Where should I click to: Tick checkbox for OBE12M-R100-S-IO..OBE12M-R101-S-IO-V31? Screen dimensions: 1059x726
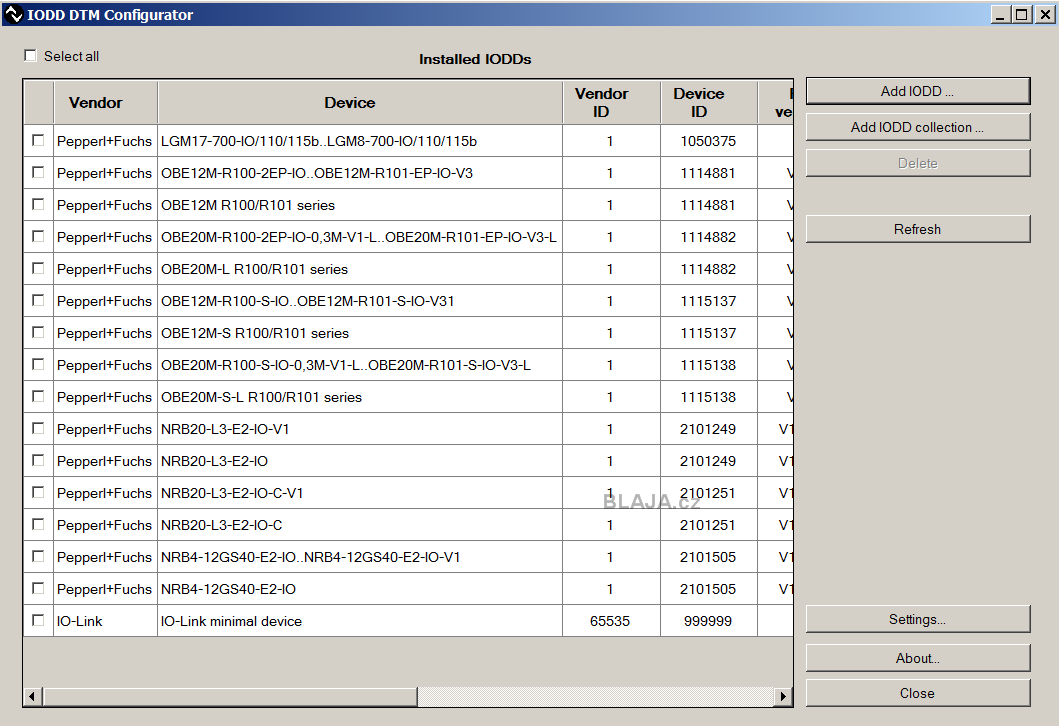38,300
